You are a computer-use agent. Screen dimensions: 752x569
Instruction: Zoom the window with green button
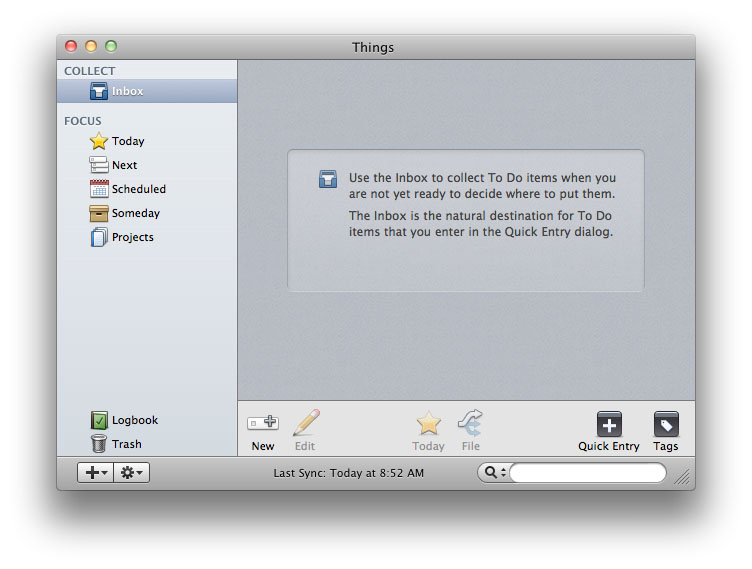coord(111,46)
